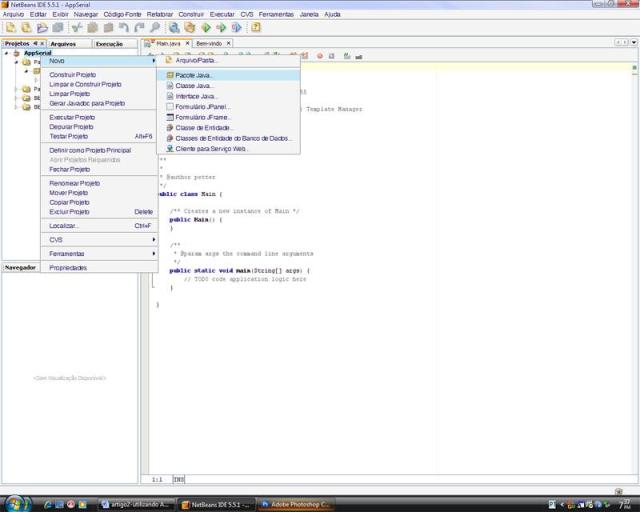Click the Undo arrow toolbar icon
The height and width of the screenshot is (512, 640).
[x=124, y=28]
